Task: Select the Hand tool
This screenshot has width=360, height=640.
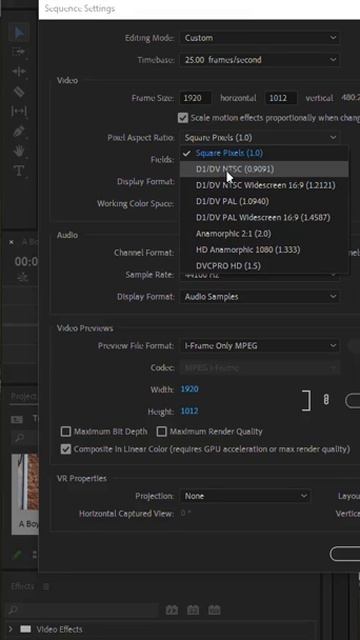Action: tap(19, 151)
